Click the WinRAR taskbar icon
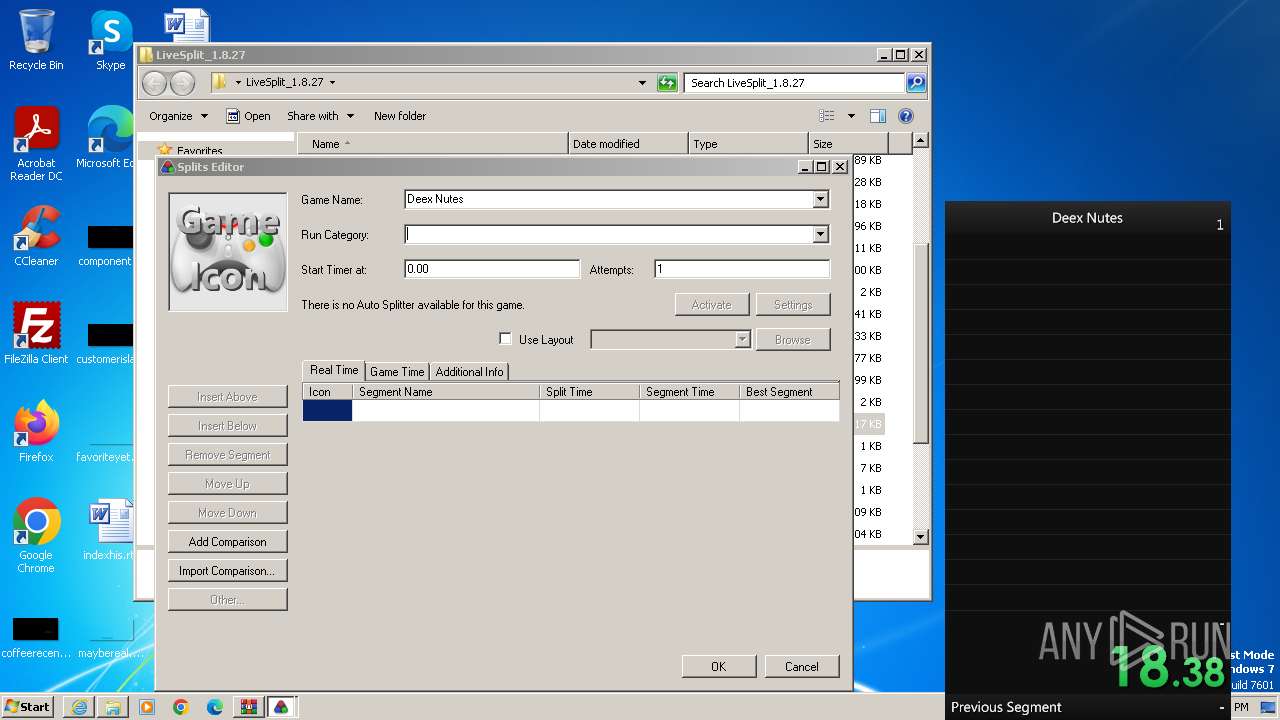Viewport: 1280px width, 720px height. point(247,707)
